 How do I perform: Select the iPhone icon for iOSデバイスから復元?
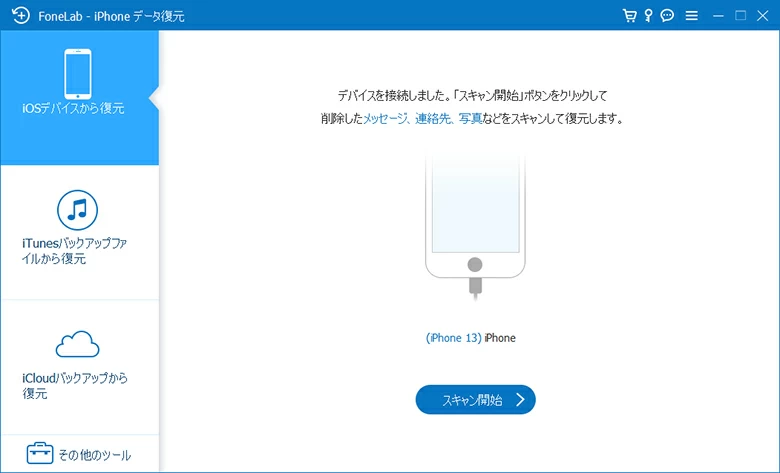[x=78, y=73]
